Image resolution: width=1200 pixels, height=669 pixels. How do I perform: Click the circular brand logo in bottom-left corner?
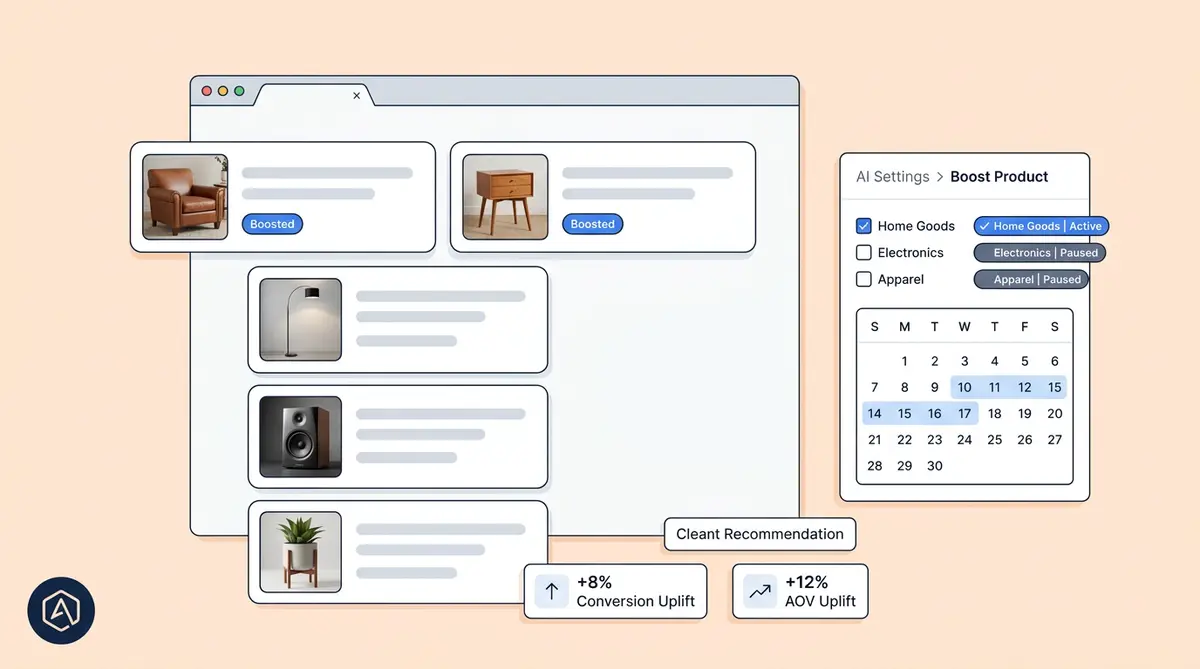tap(62, 609)
